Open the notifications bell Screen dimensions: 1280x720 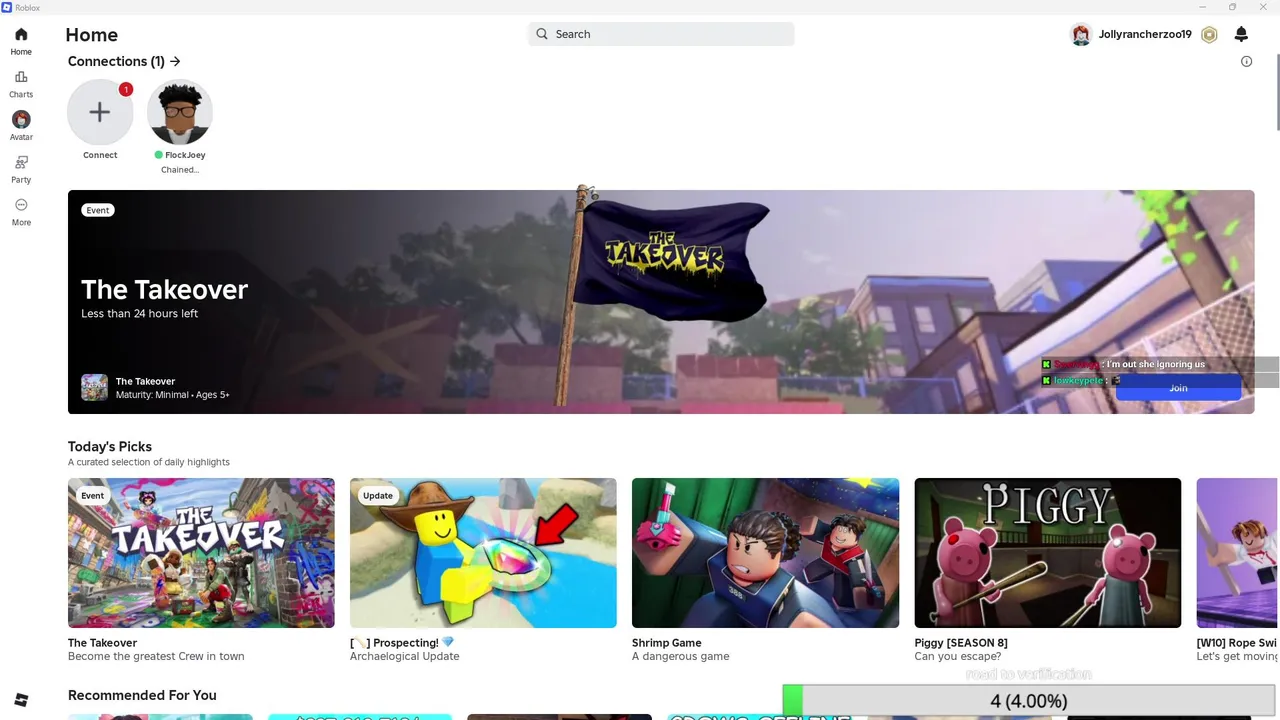point(1241,35)
